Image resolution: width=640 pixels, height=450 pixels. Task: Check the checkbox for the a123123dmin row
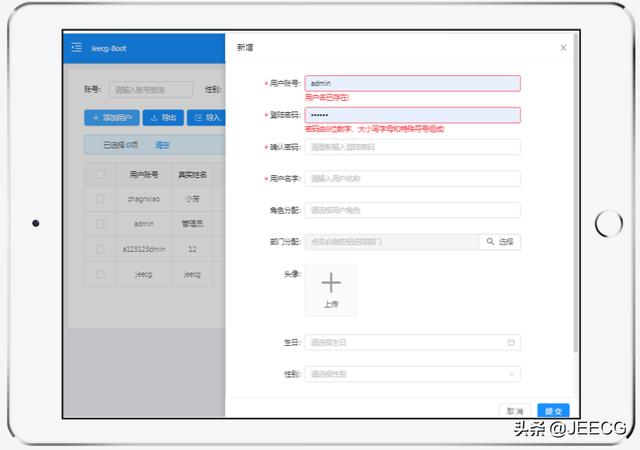point(100,249)
